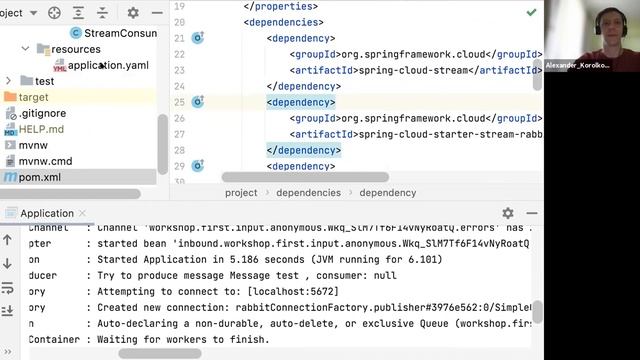Select the resources folder

(68, 49)
